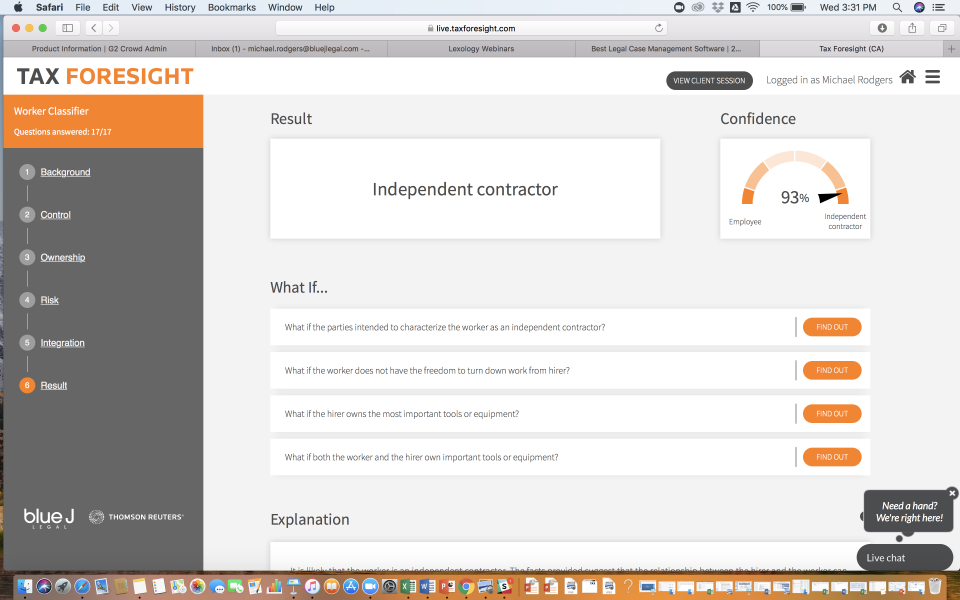
Task: Open the History menu
Action: pyautogui.click(x=180, y=7)
